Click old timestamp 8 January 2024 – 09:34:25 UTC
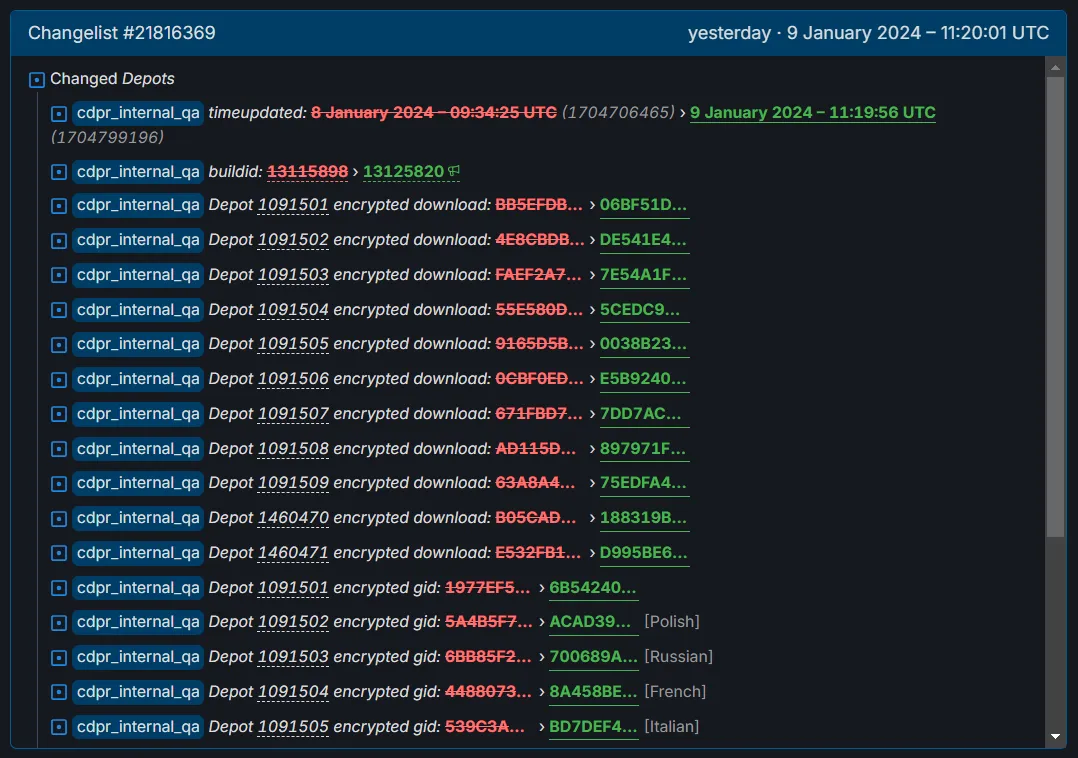Image resolution: width=1078 pixels, height=758 pixels. point(434,113)
